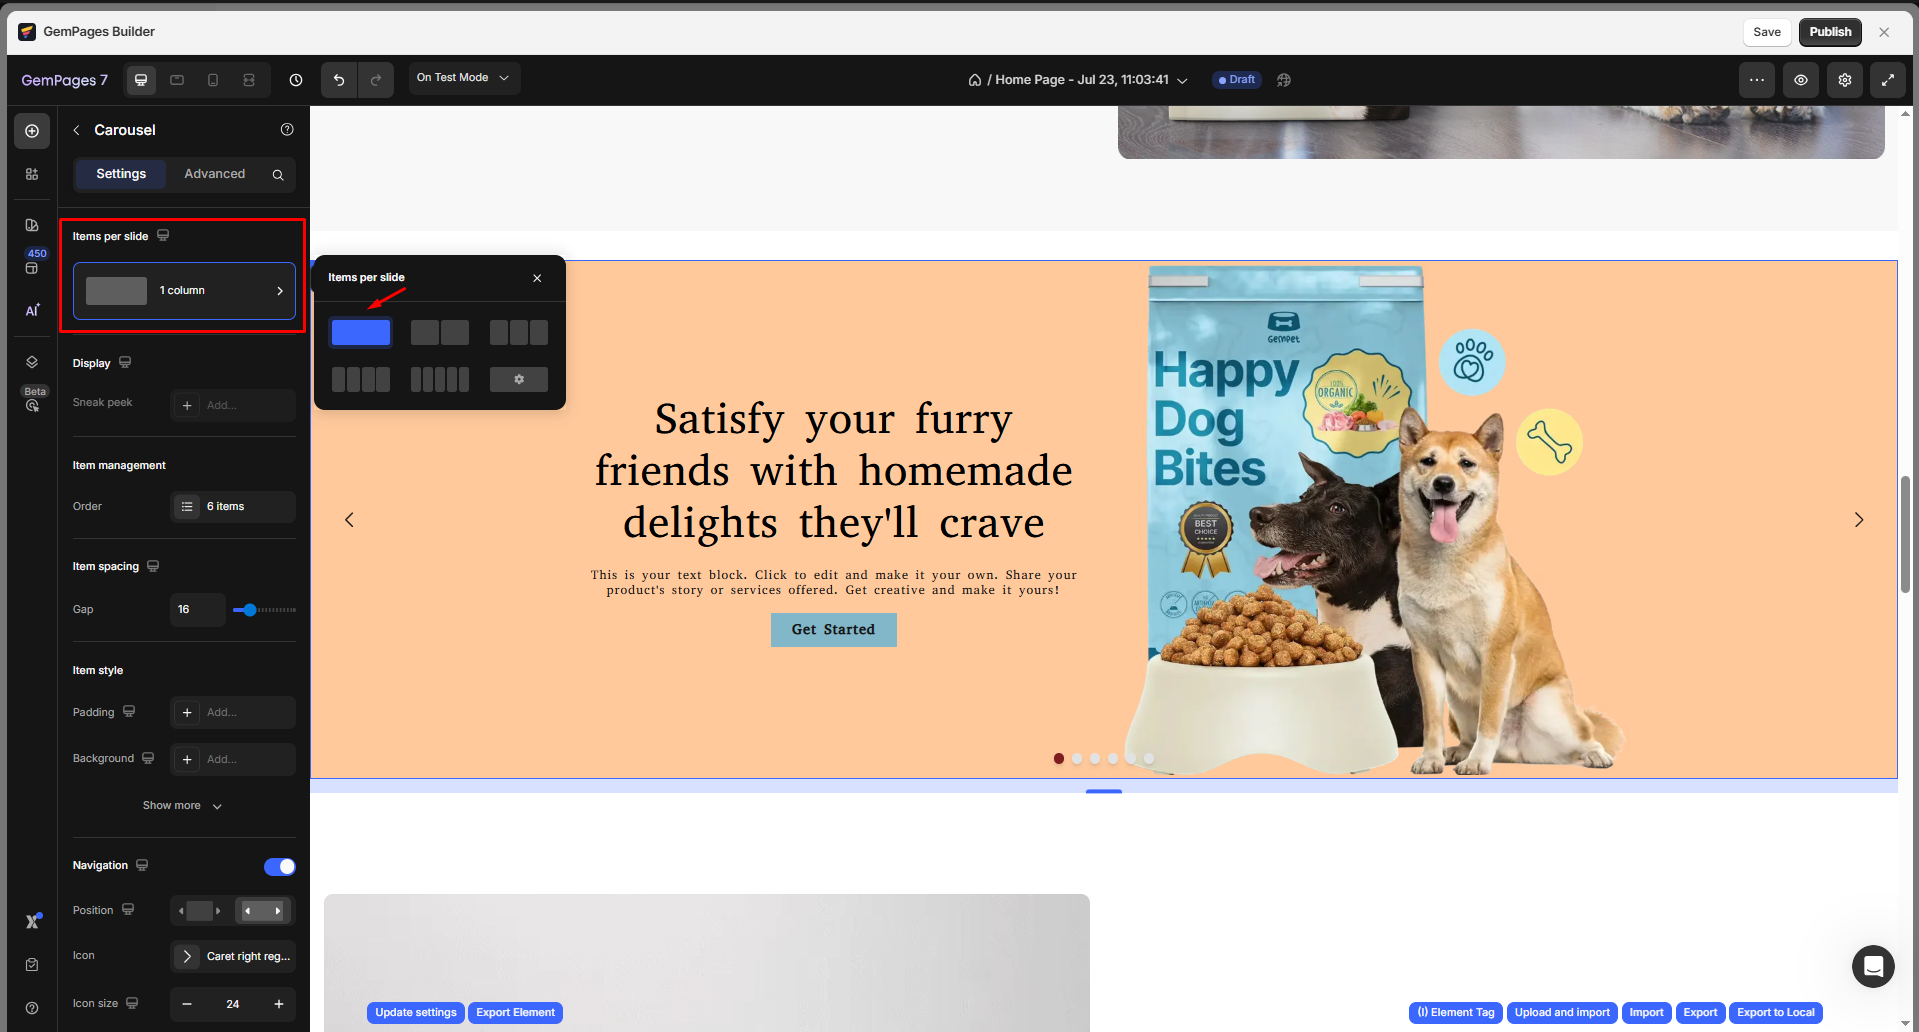The height and width of the screenshot is (1032, 1919).
Task: Open the On Test Mode dropdown
Action: coord(463,78)
